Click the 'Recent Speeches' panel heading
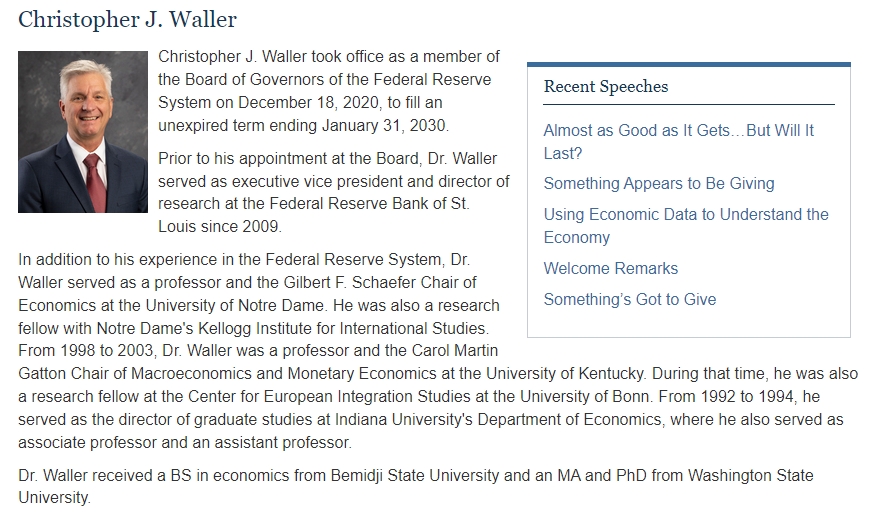 (606, 86)
